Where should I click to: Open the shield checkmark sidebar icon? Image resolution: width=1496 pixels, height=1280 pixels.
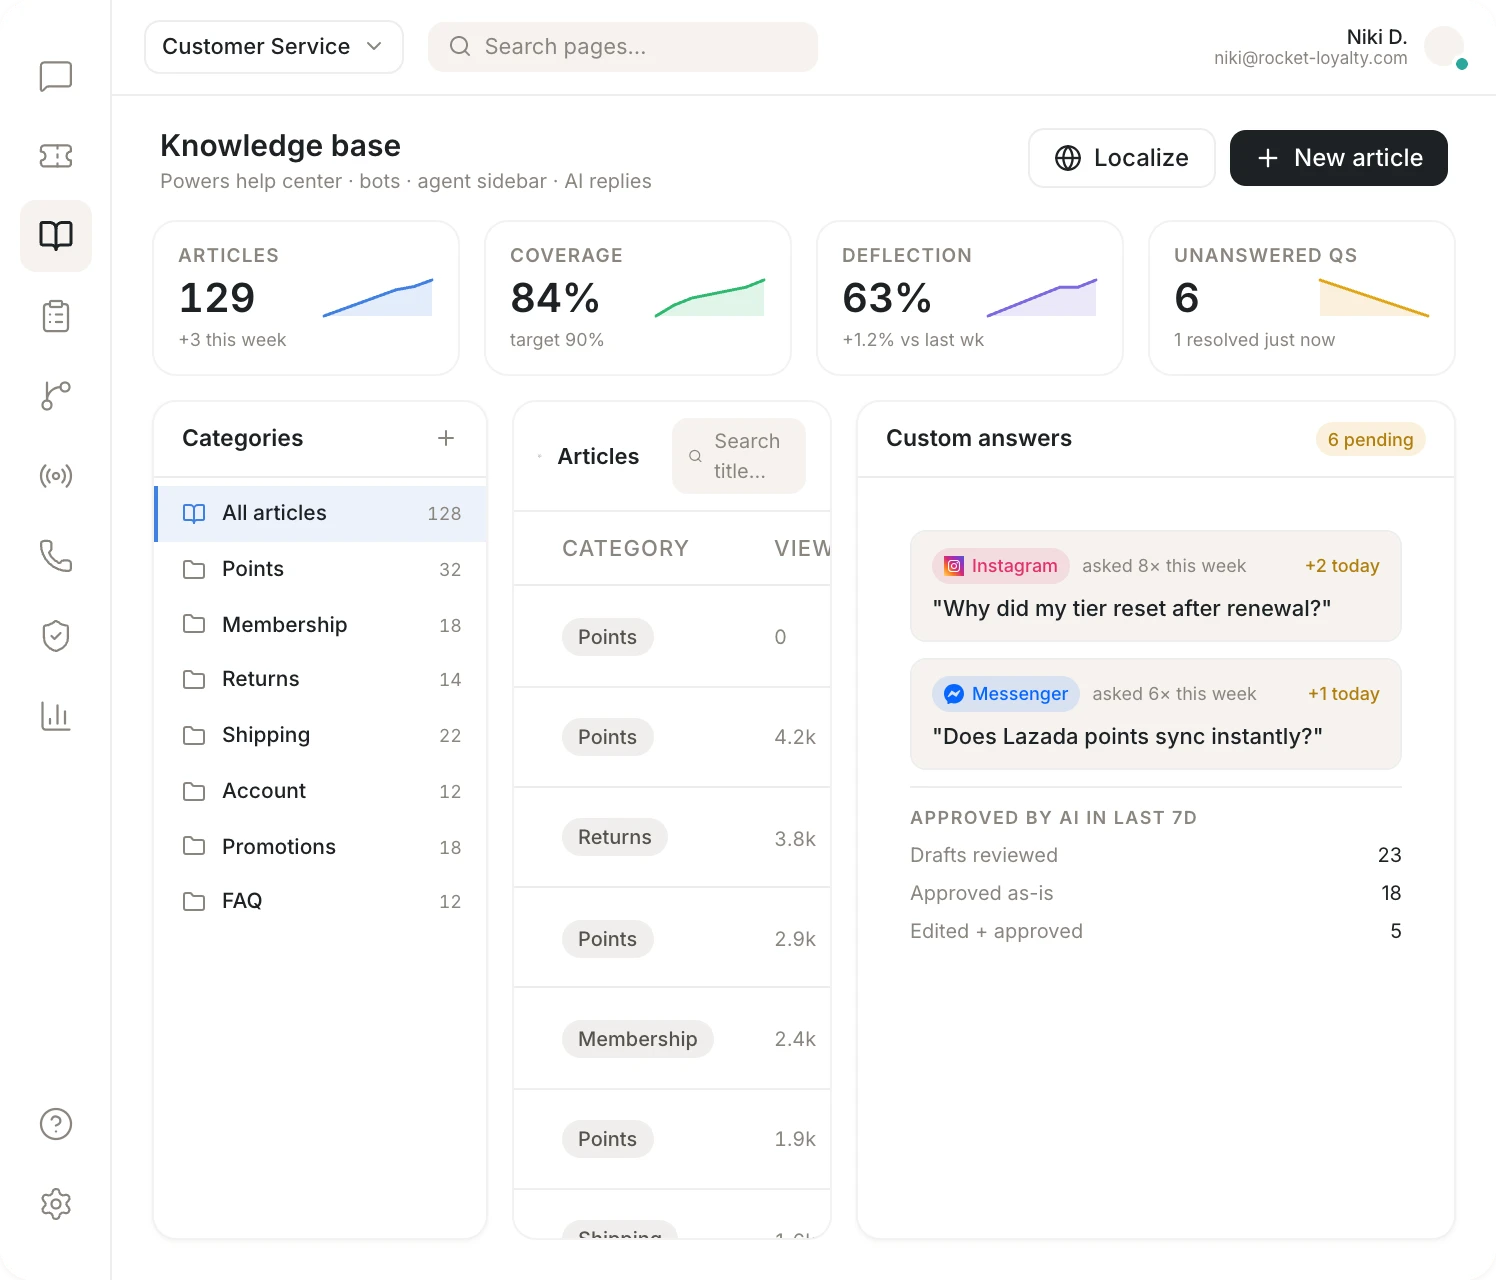pyautogui.click(x=56, y=636)
